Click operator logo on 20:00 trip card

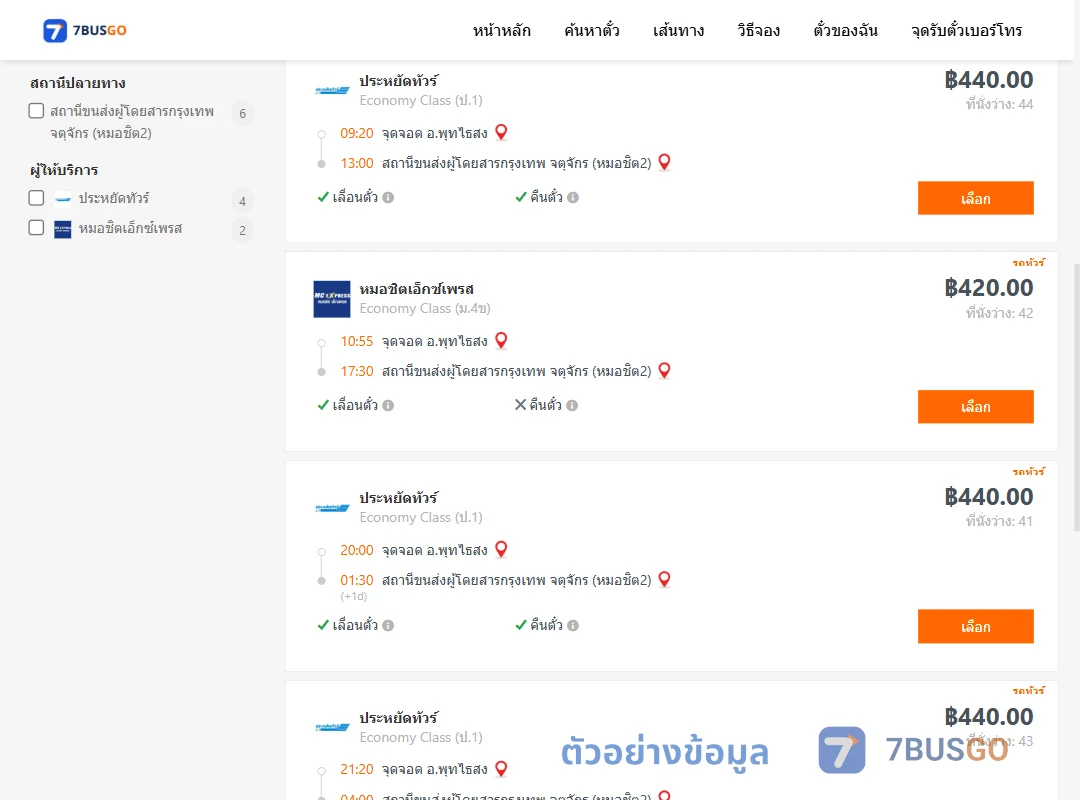(x=332, y=508)
